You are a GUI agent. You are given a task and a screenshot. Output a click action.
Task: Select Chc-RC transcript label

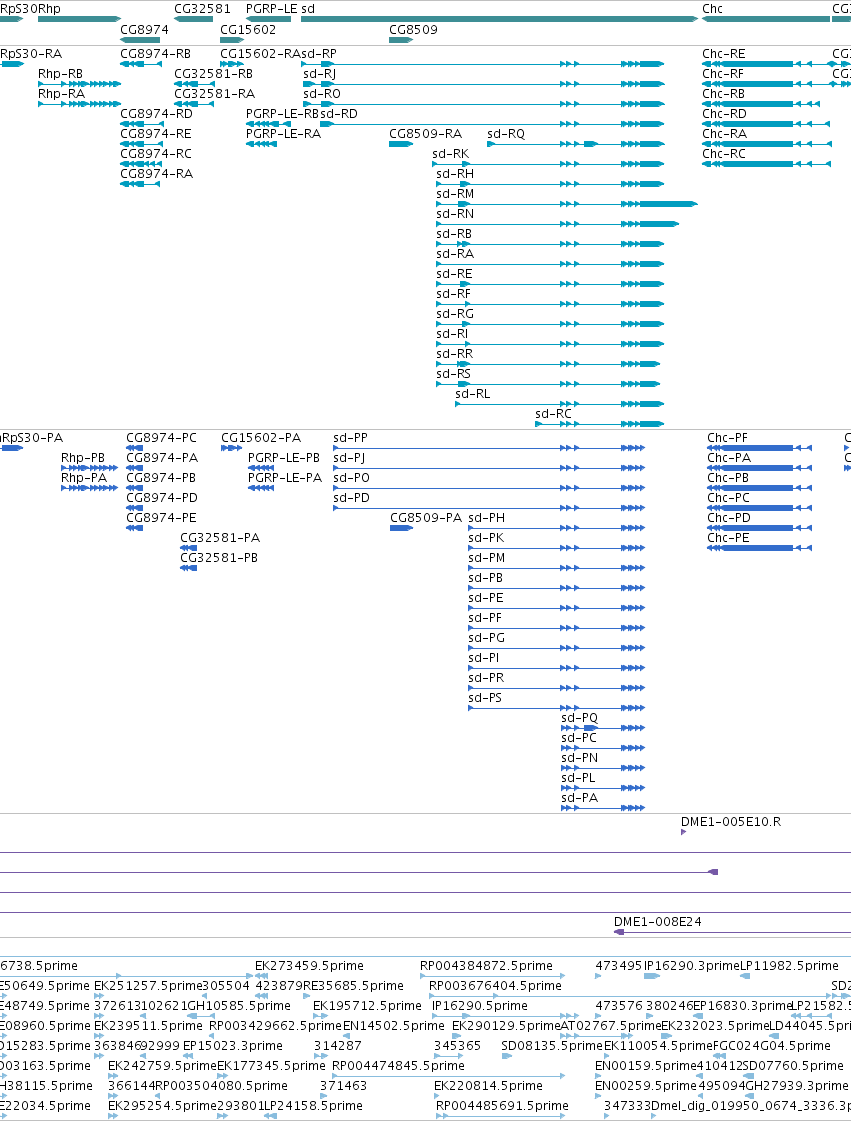pos(724,154)
